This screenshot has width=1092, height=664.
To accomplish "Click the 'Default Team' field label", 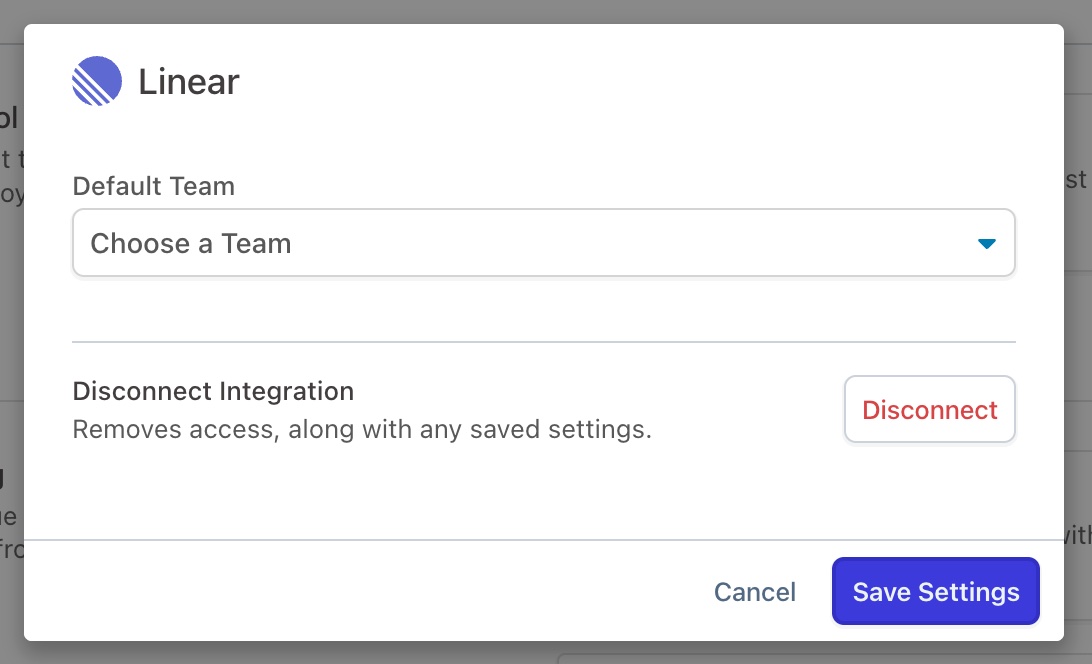I will click(154, 186).
